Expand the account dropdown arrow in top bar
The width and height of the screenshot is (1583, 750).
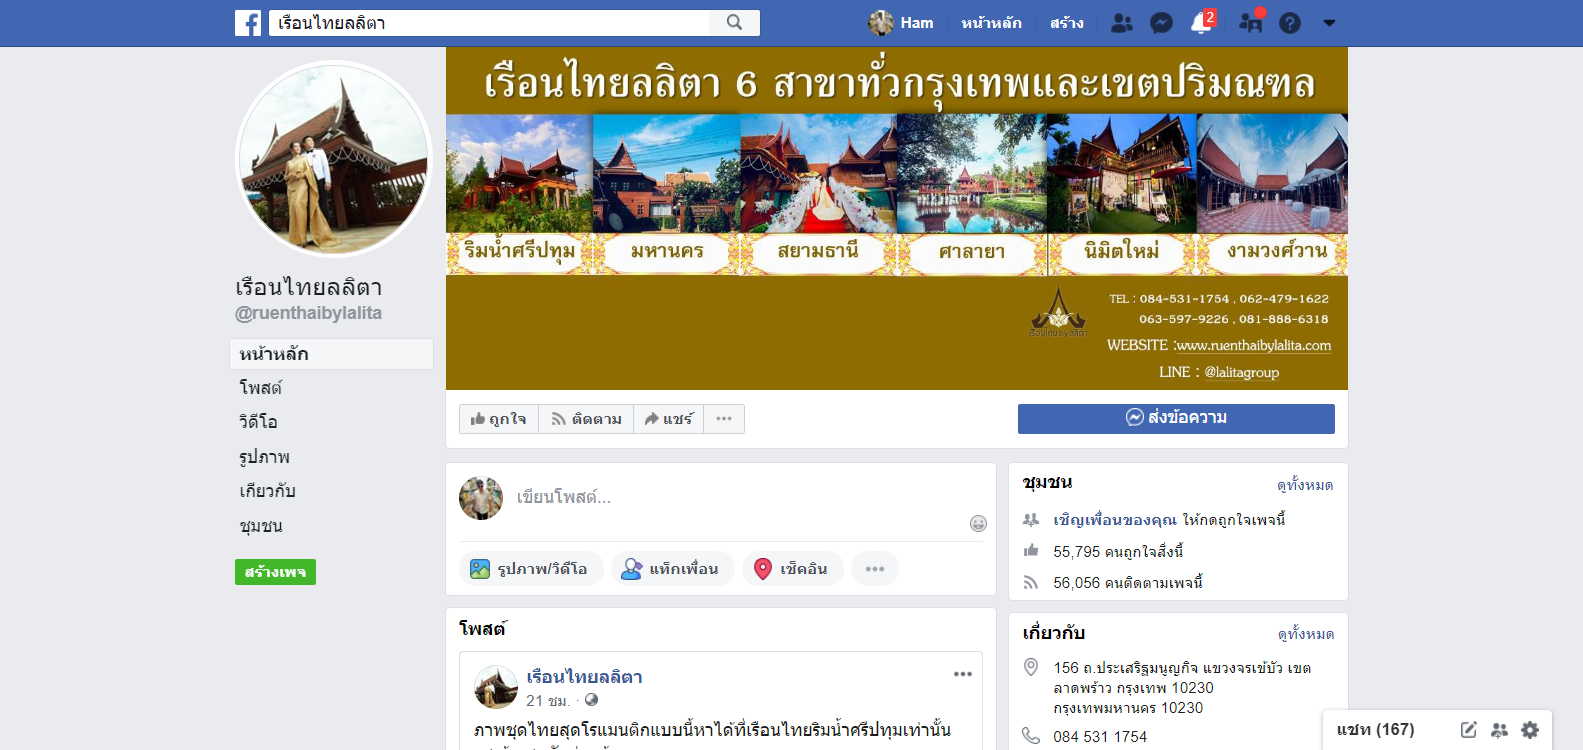coord(1329,23)
